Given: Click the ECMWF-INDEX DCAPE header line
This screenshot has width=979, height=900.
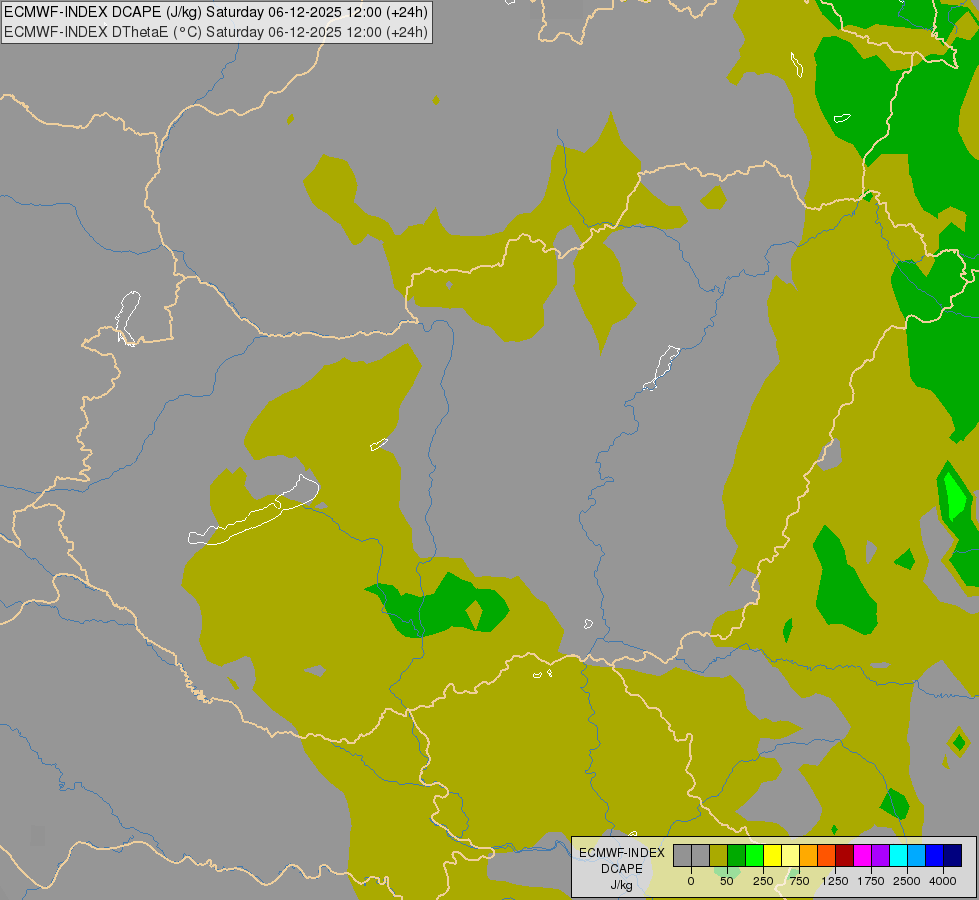Looking at the screenshot, I should (216, 12).
